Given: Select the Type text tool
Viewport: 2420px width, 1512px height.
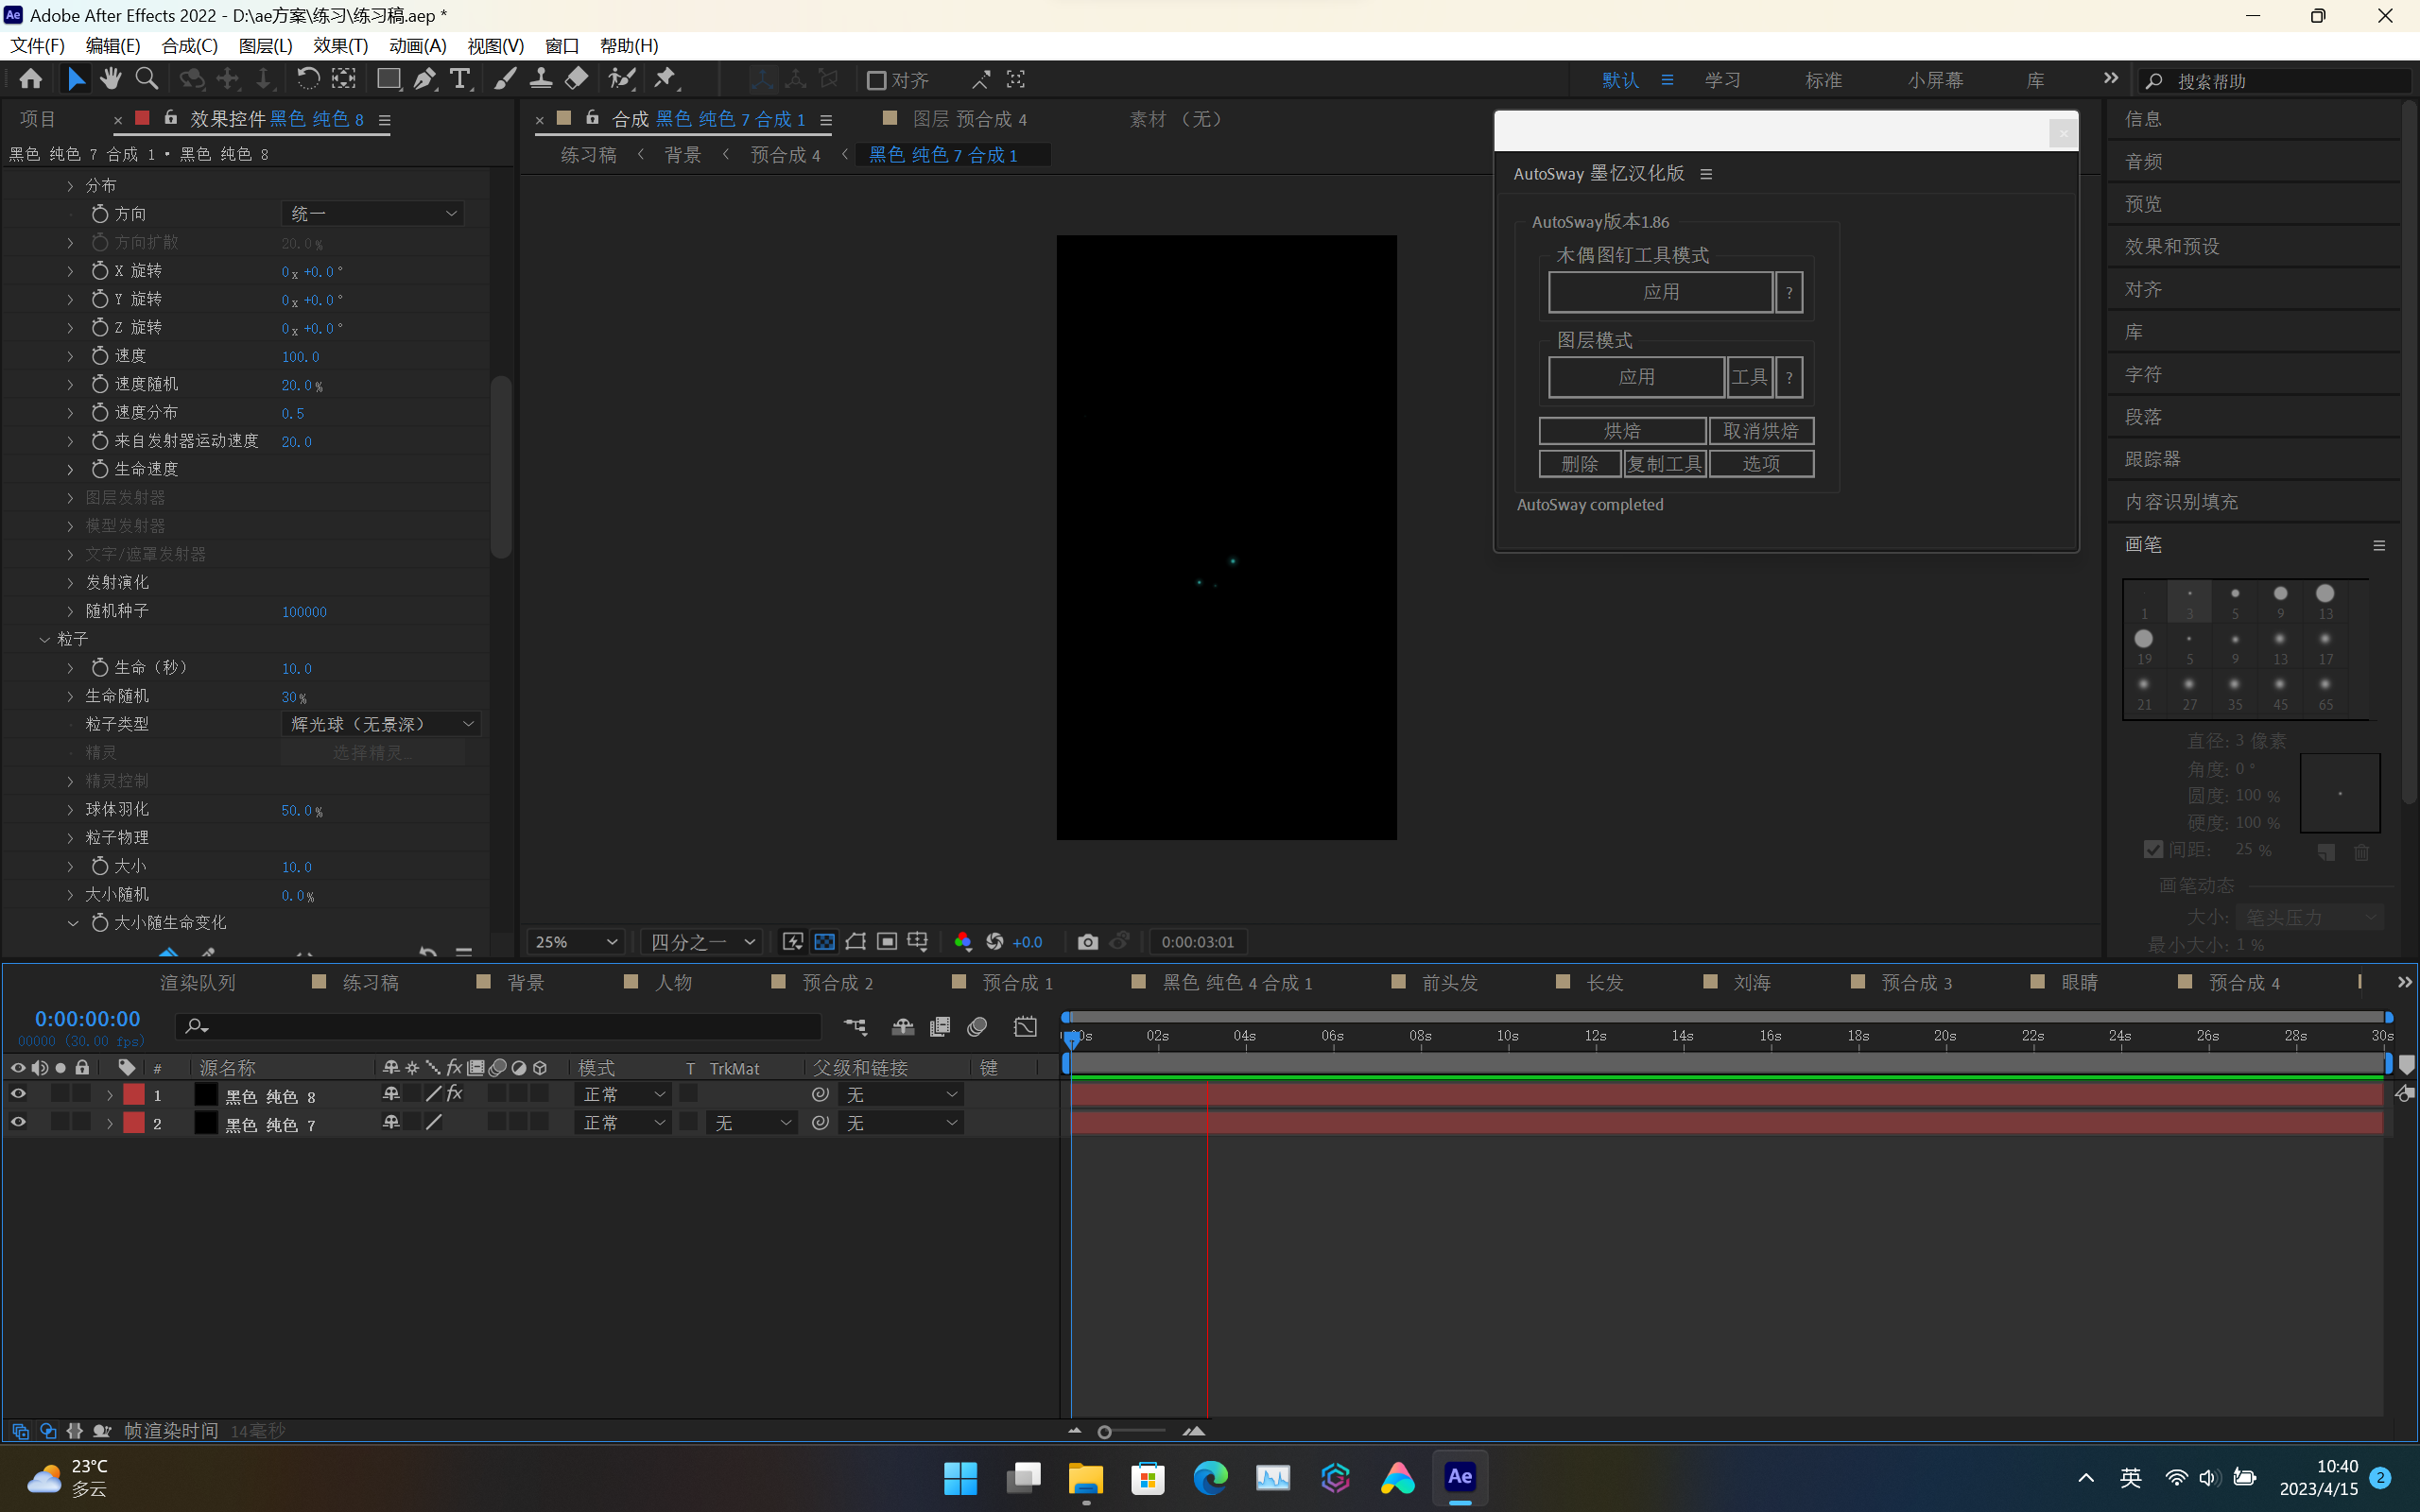Looking at the screenshot, I should pyautogui.click(x=460, y=79).
